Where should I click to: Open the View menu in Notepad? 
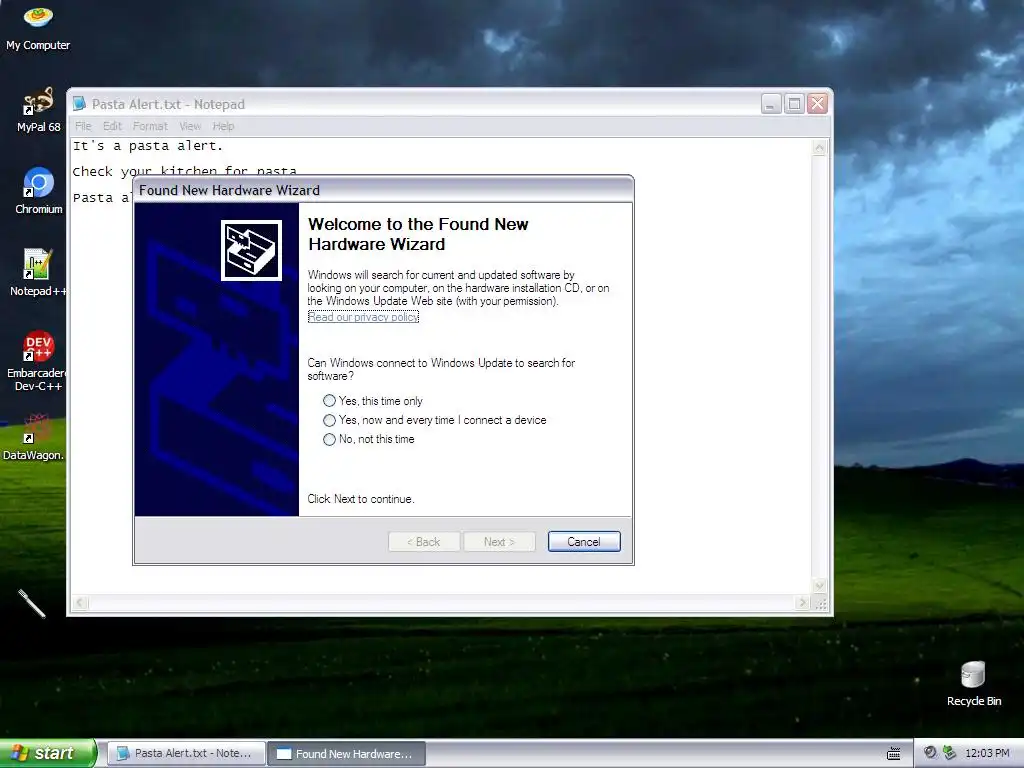click(x=190, y=126)
